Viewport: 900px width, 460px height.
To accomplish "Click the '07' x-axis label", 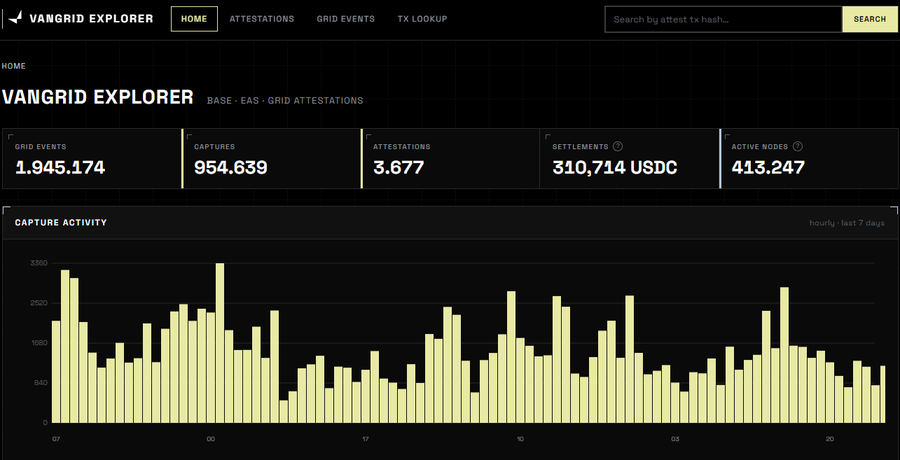I will click(56, 439).
